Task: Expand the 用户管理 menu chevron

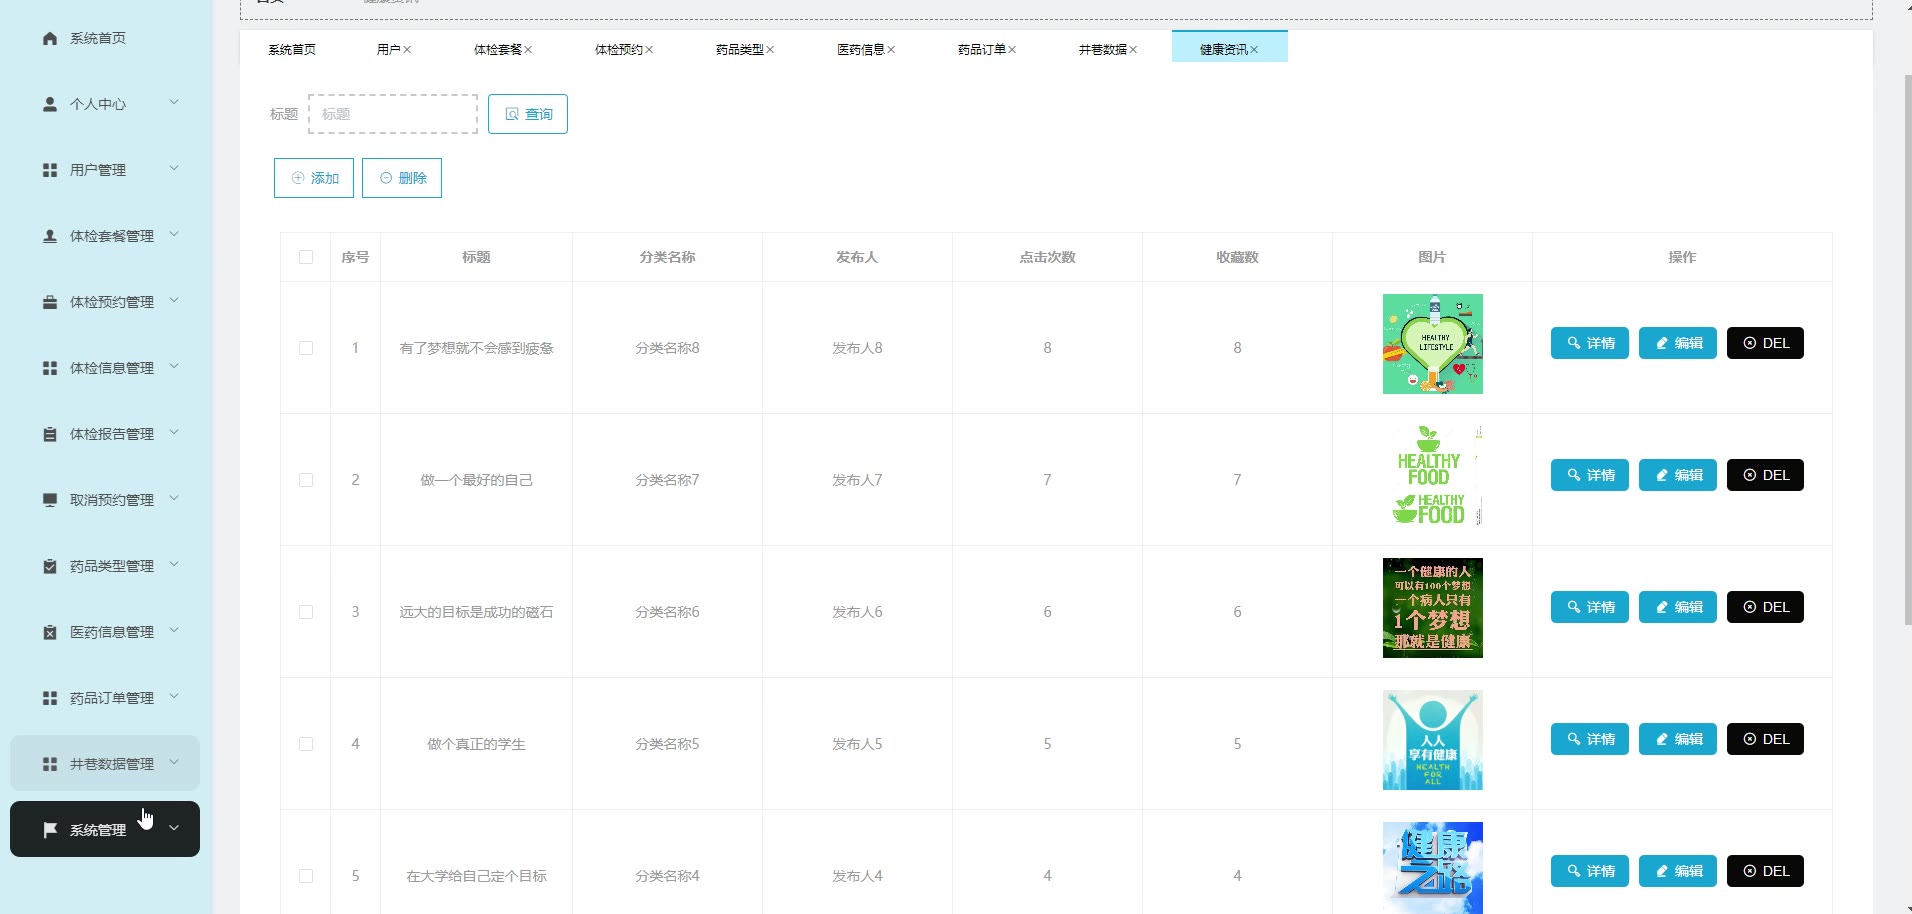Action: (x=174, y=169)
